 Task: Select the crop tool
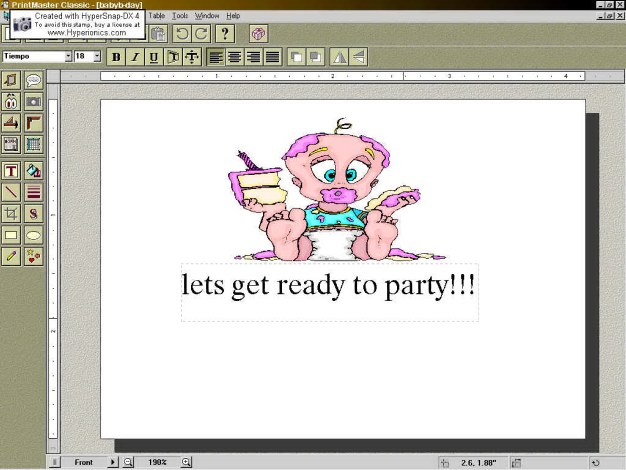pos(11,214)
